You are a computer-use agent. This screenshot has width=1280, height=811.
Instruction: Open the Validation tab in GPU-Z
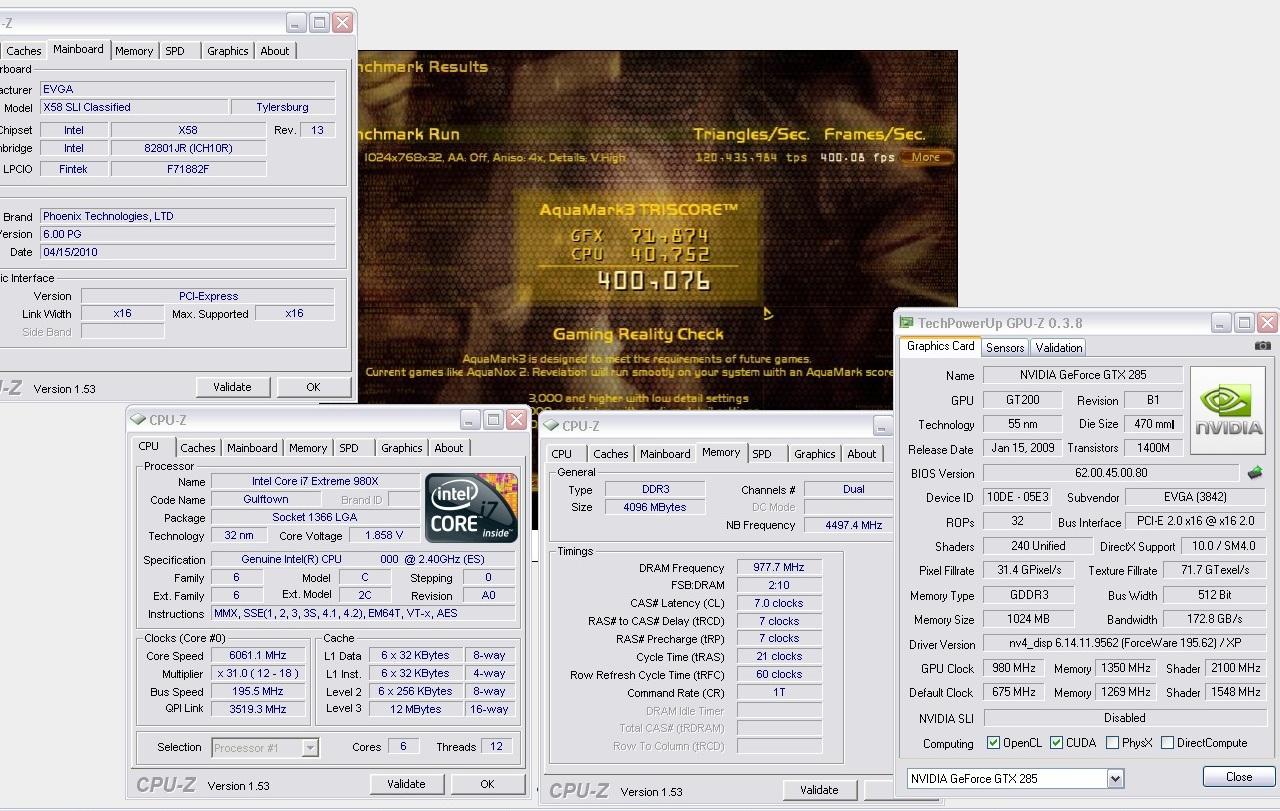(1058, 347)
